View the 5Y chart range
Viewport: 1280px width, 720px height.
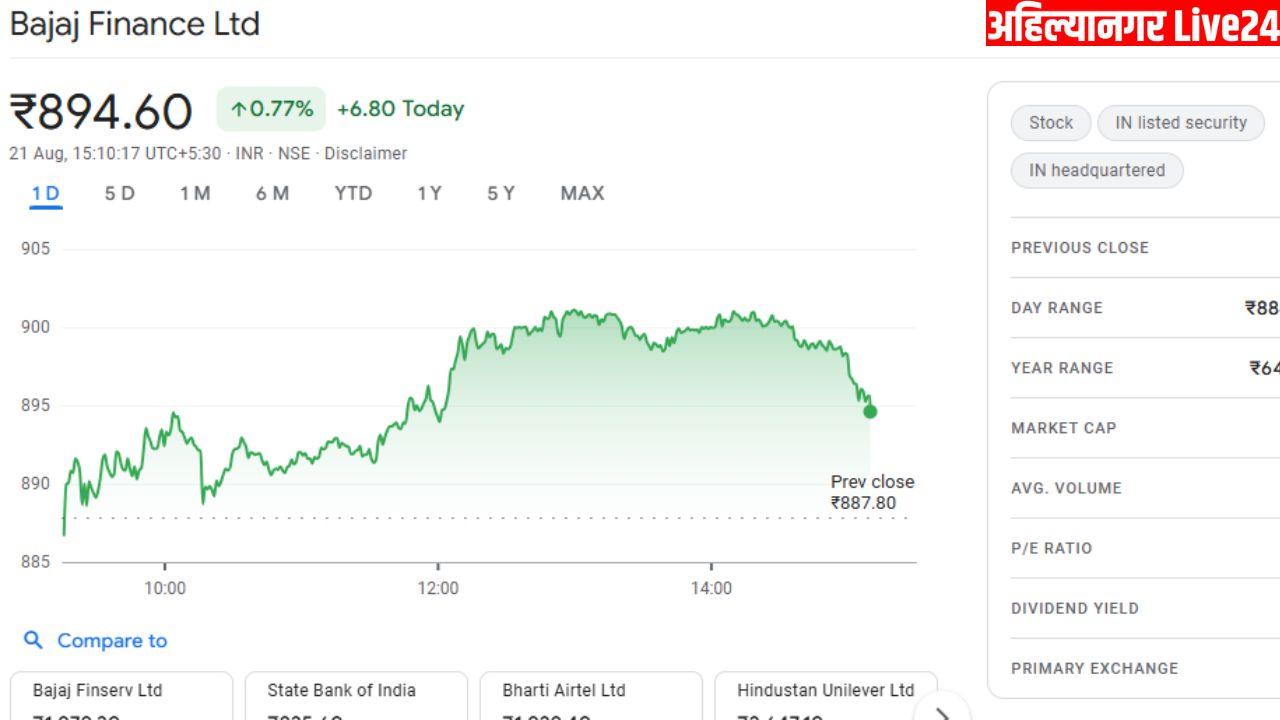(x=501, y=194)
